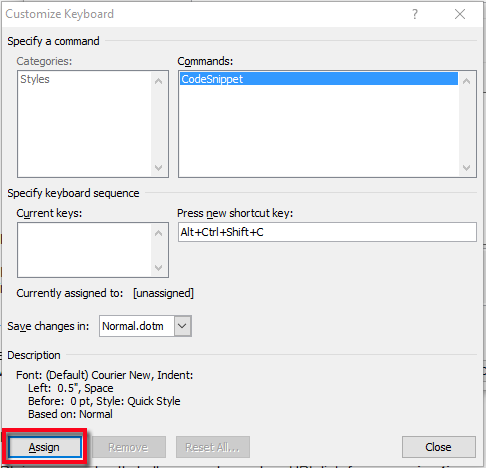Click empty area of the Commands list
Image resolution: width=486 pixels, height=468 pixels.
click(x=319, y=131)
